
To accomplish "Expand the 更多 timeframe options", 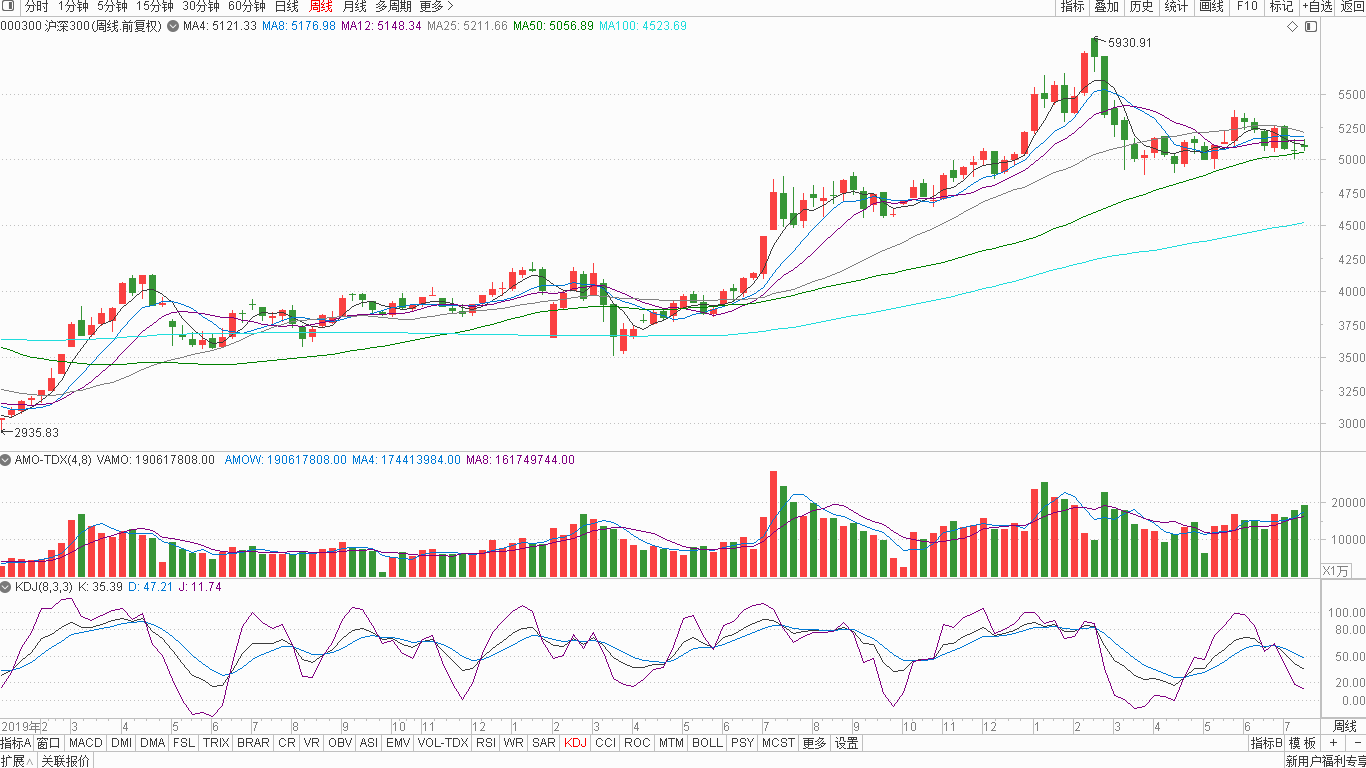I will pyautogui.click(x=437, y=6).
